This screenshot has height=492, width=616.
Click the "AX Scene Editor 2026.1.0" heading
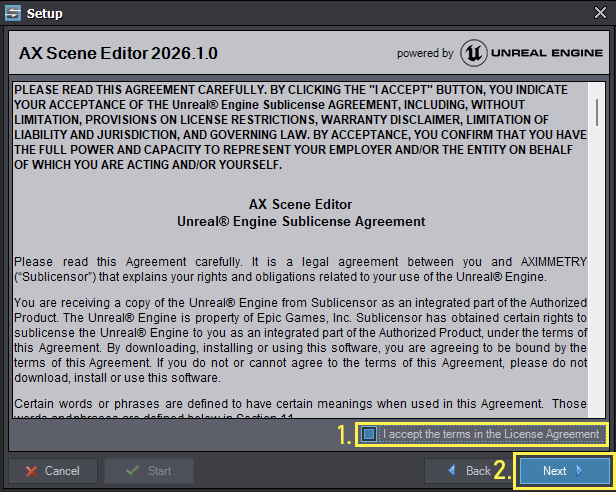(x=118, y=53)
